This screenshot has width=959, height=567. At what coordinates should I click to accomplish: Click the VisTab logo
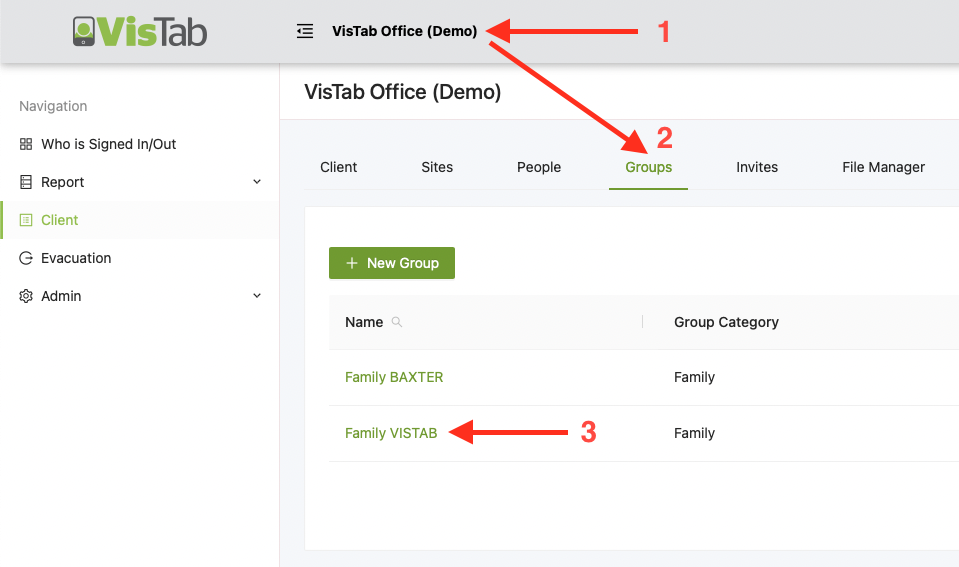pyautogui.click(x=139, y=31)
